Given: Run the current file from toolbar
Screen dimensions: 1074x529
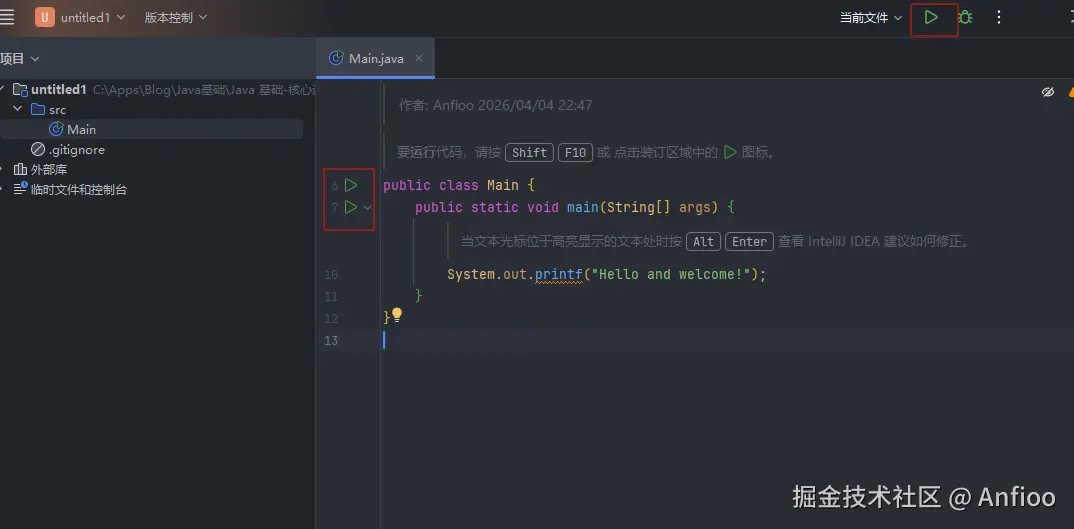Looking at the screenshot, I should [x=931, y=17].
